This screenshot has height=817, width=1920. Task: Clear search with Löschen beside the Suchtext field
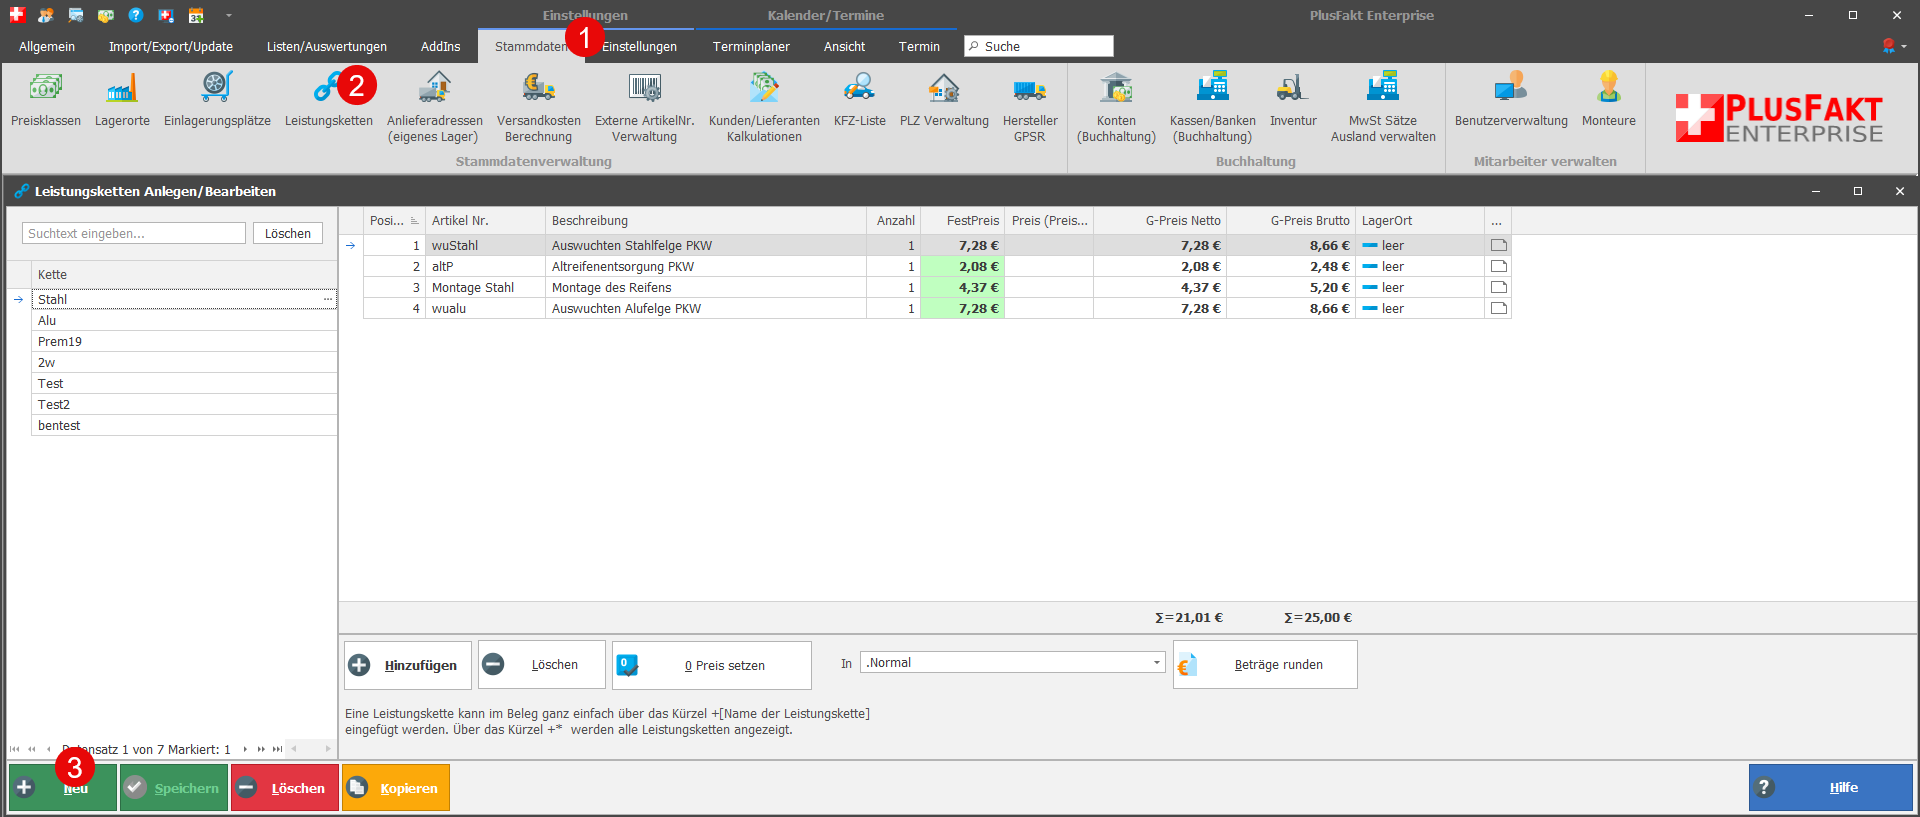pos(288,233)
